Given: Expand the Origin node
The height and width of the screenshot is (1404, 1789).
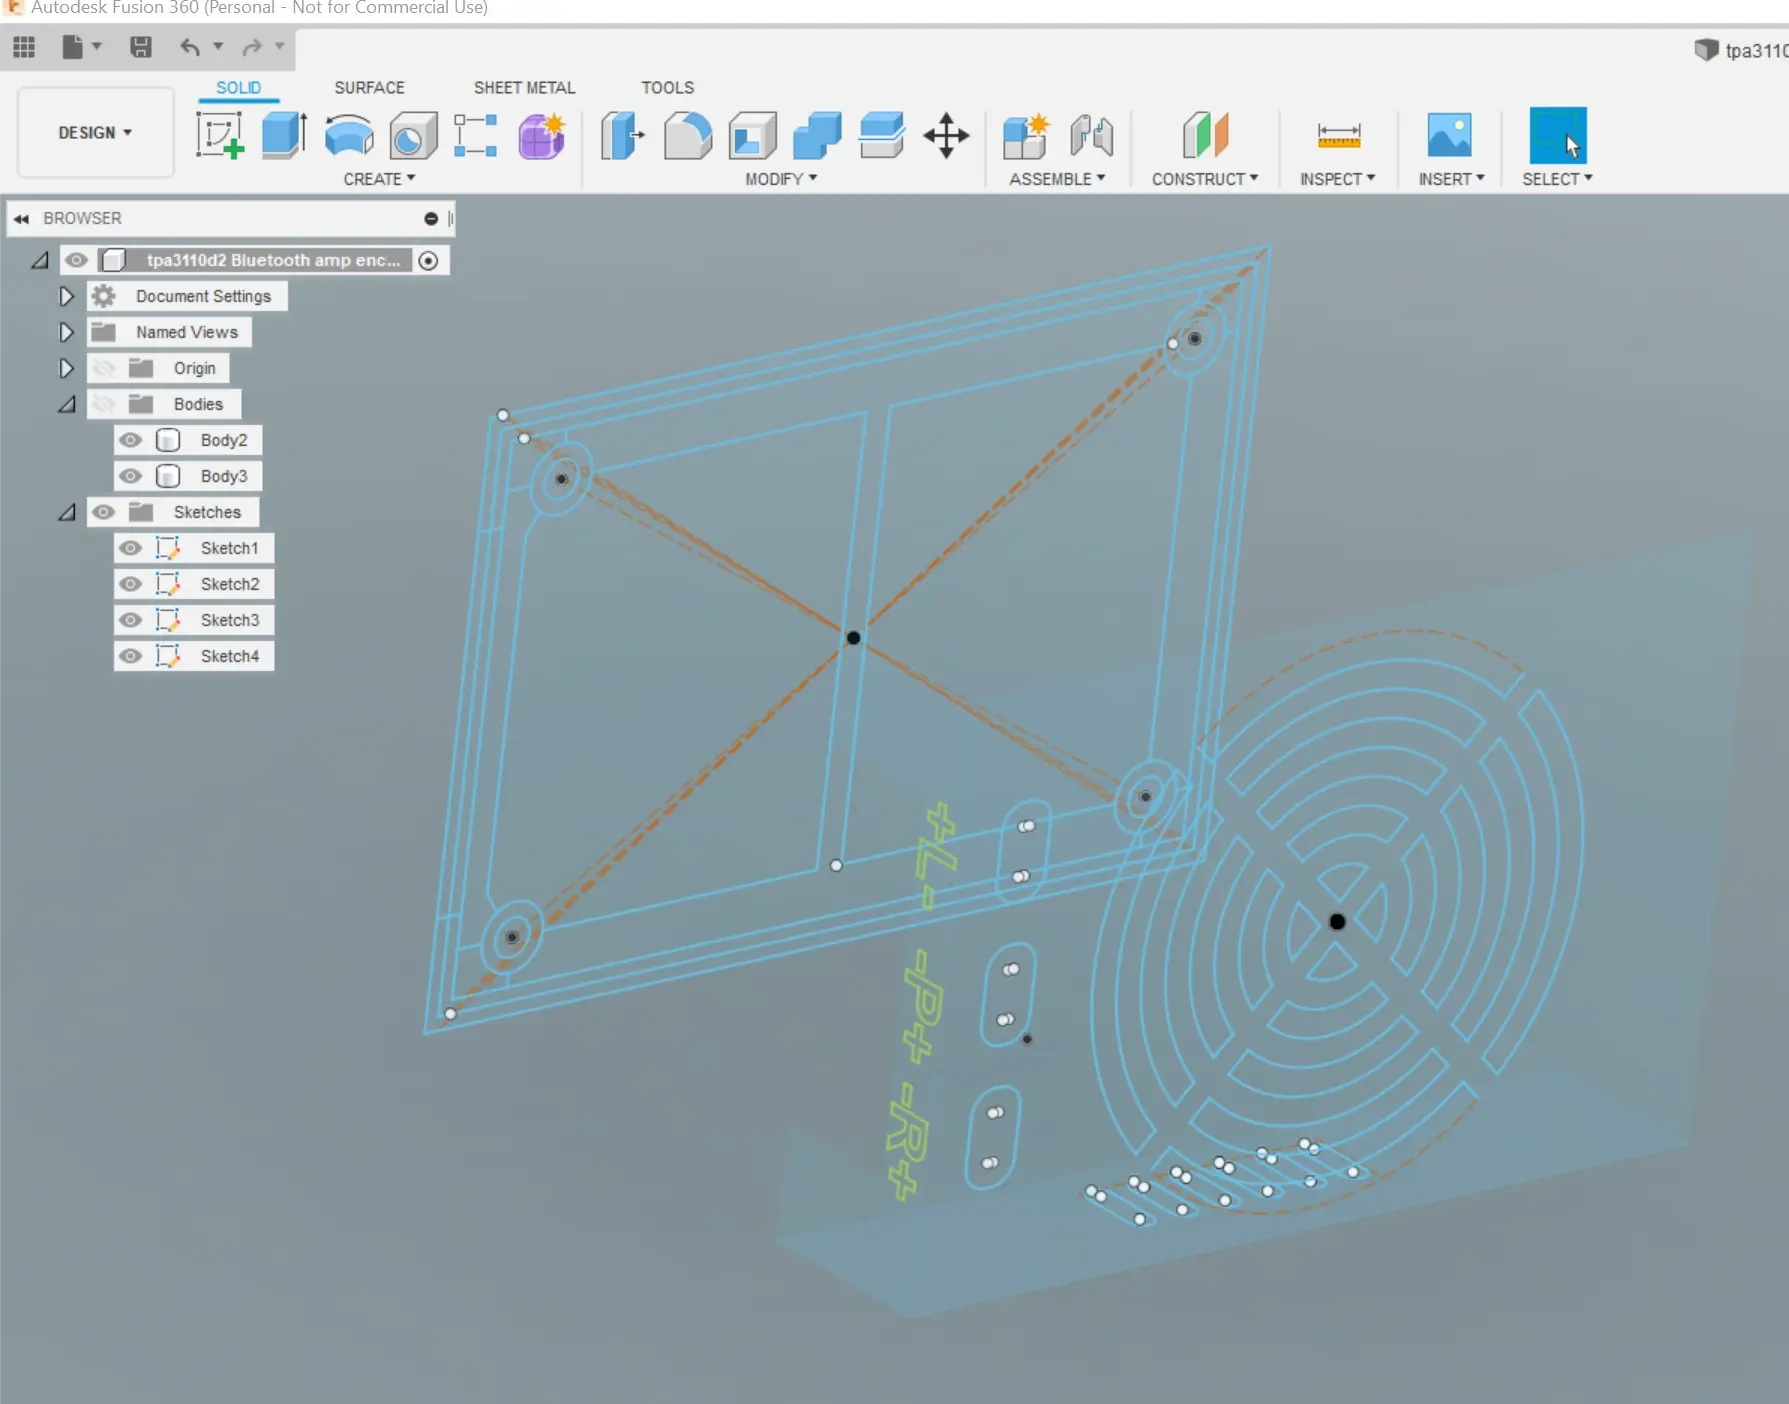Looking at the screenshot, I should click(x=66, y=368).
